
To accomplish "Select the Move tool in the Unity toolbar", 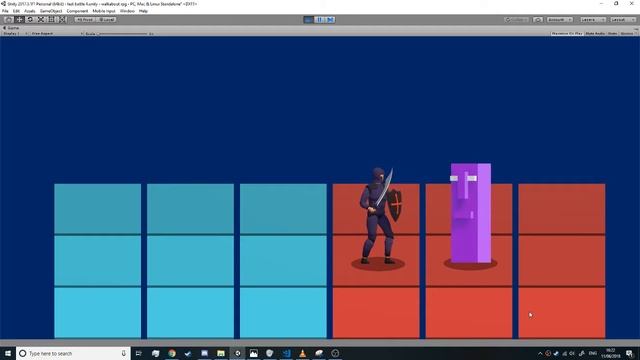I will pos(19,20).
